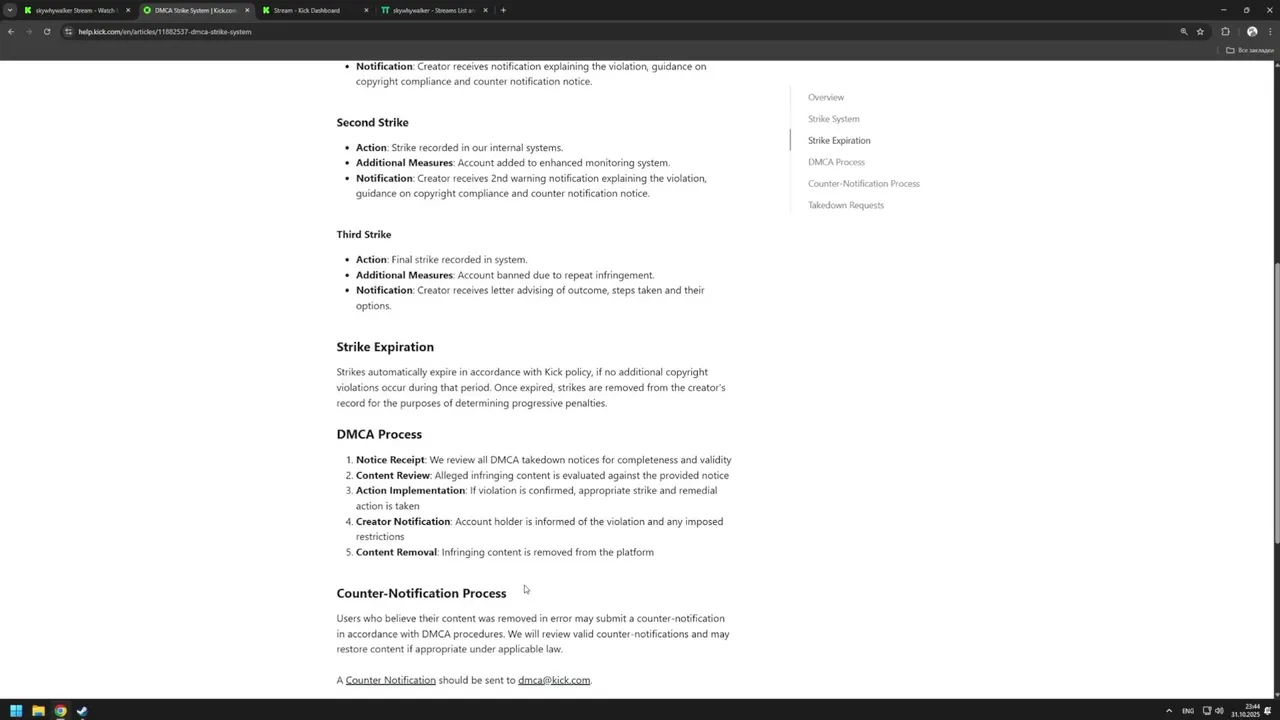1280x720 pixels.
Task: Click the page vertical scrollbar thumb
Action: (1276, 402)
